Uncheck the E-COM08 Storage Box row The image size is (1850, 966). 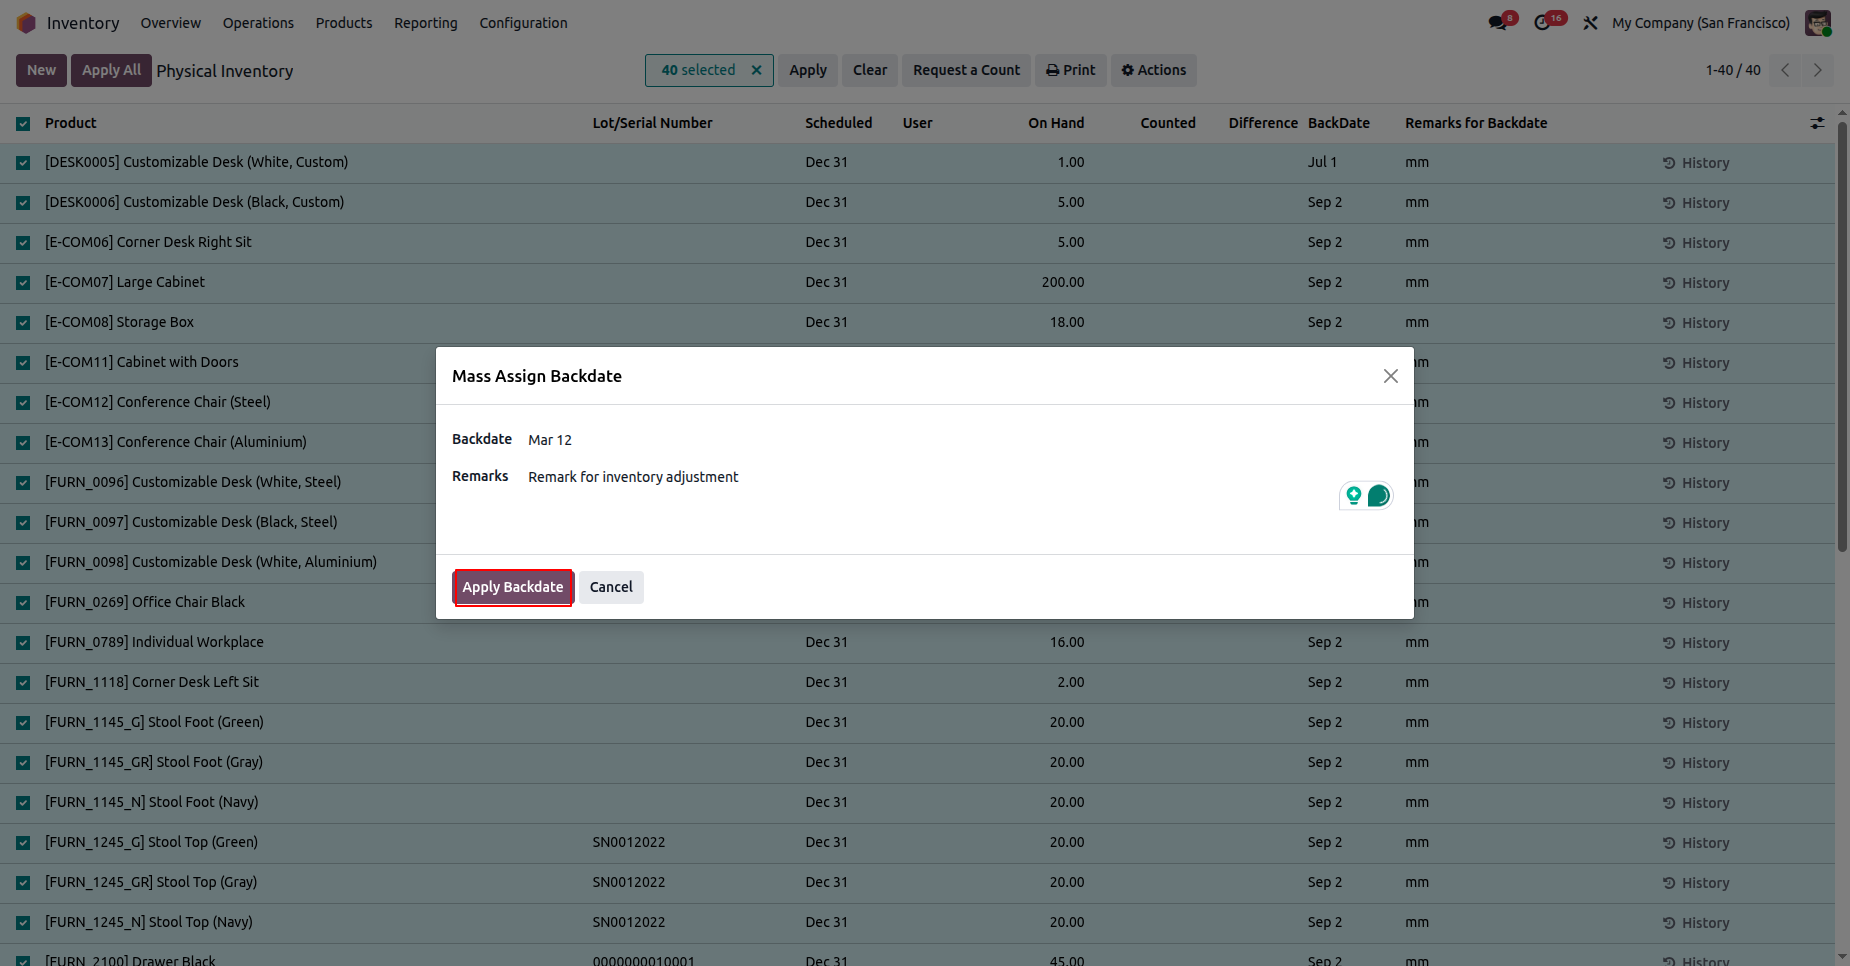click(x=23, y=323)
